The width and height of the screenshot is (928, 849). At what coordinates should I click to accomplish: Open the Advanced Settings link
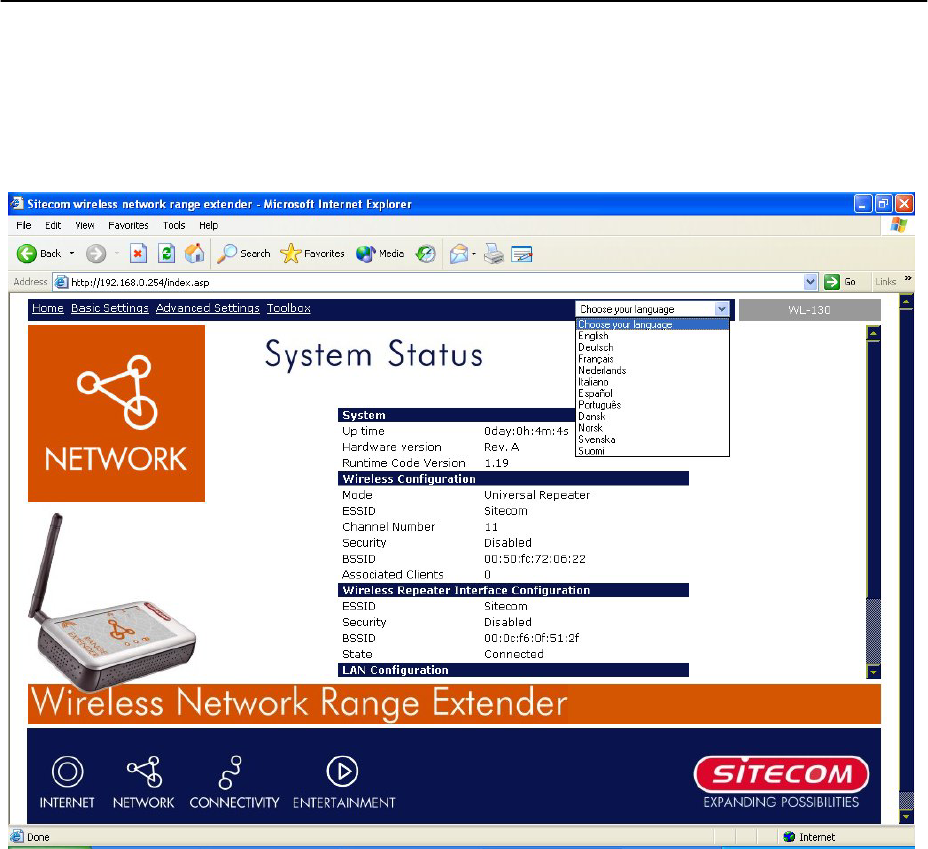coord(208,308)
